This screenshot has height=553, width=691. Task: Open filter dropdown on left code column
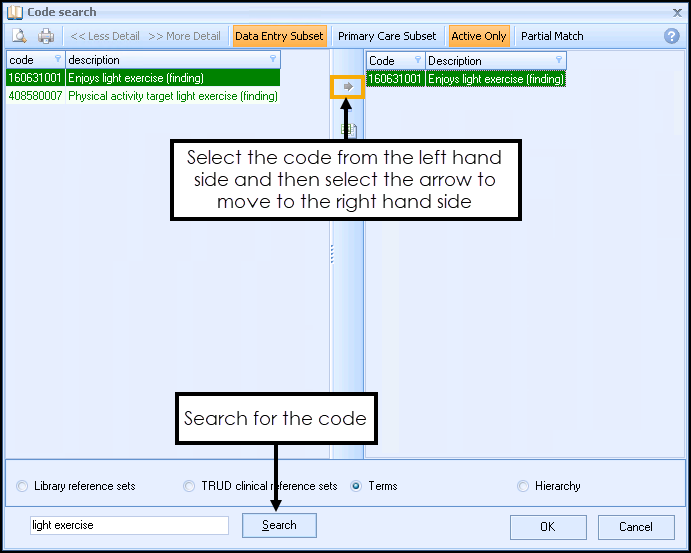click(56, 60)
